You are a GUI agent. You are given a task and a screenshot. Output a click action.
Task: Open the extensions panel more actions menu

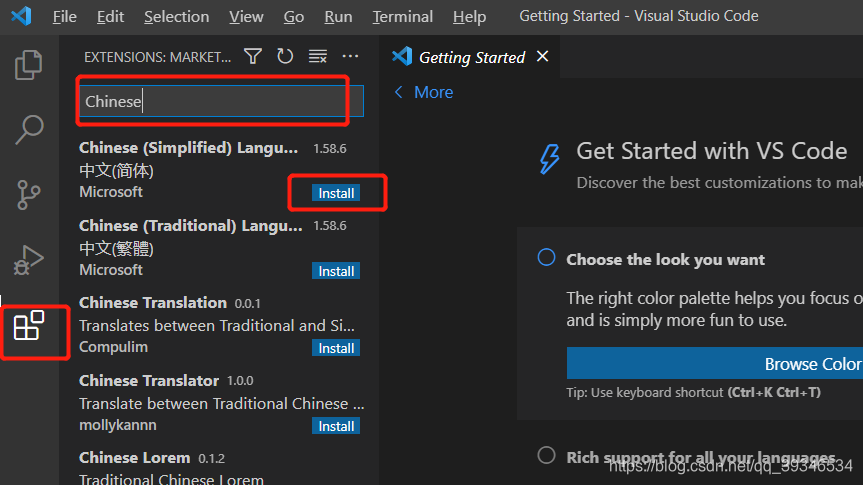tap(350, 57)
